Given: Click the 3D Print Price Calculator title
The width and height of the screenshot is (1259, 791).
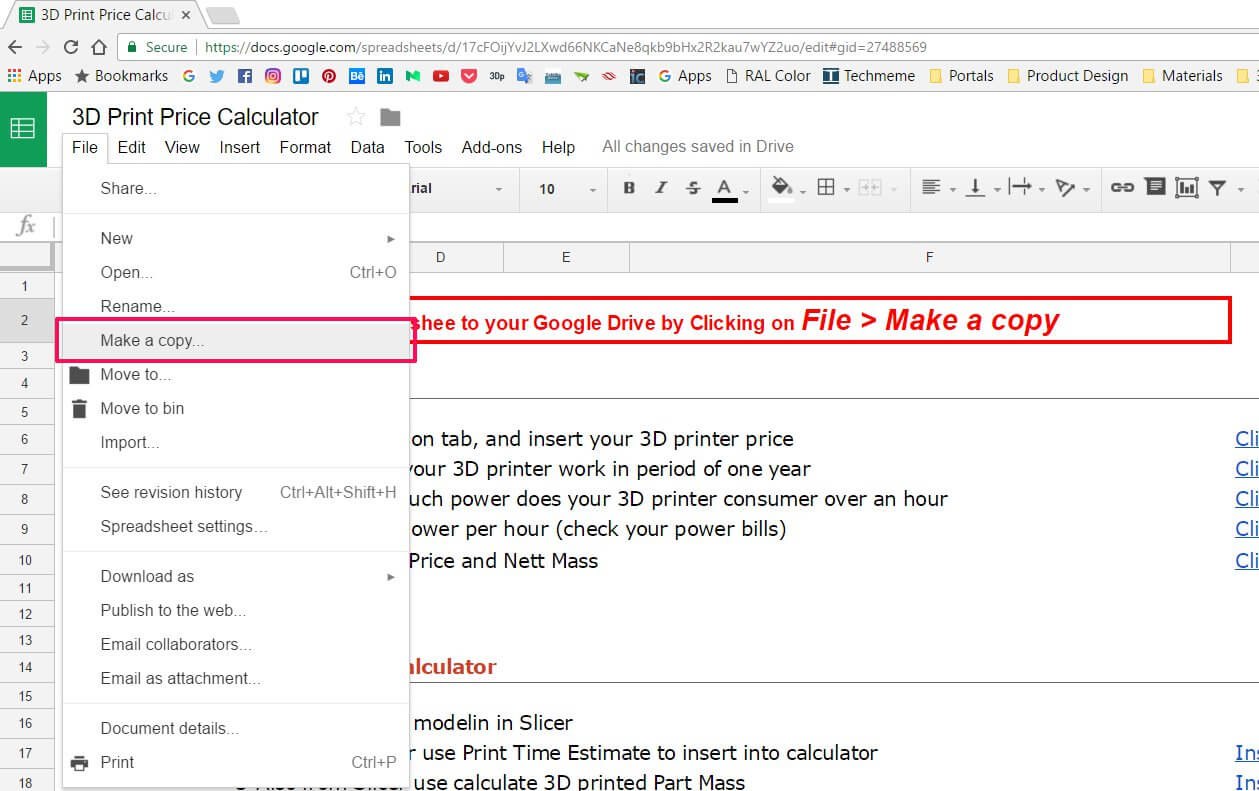Looking at the screenshot, I should [195, 117].
